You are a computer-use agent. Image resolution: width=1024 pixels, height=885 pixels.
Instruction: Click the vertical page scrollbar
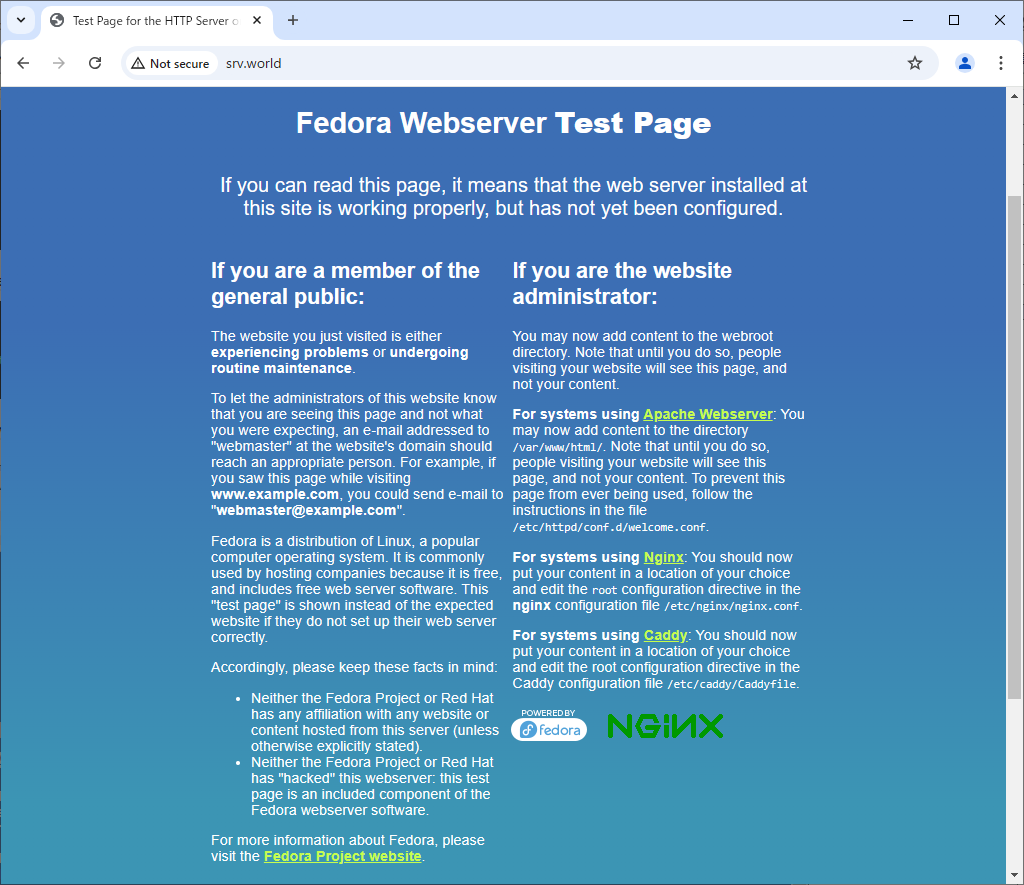(1015, 450)
